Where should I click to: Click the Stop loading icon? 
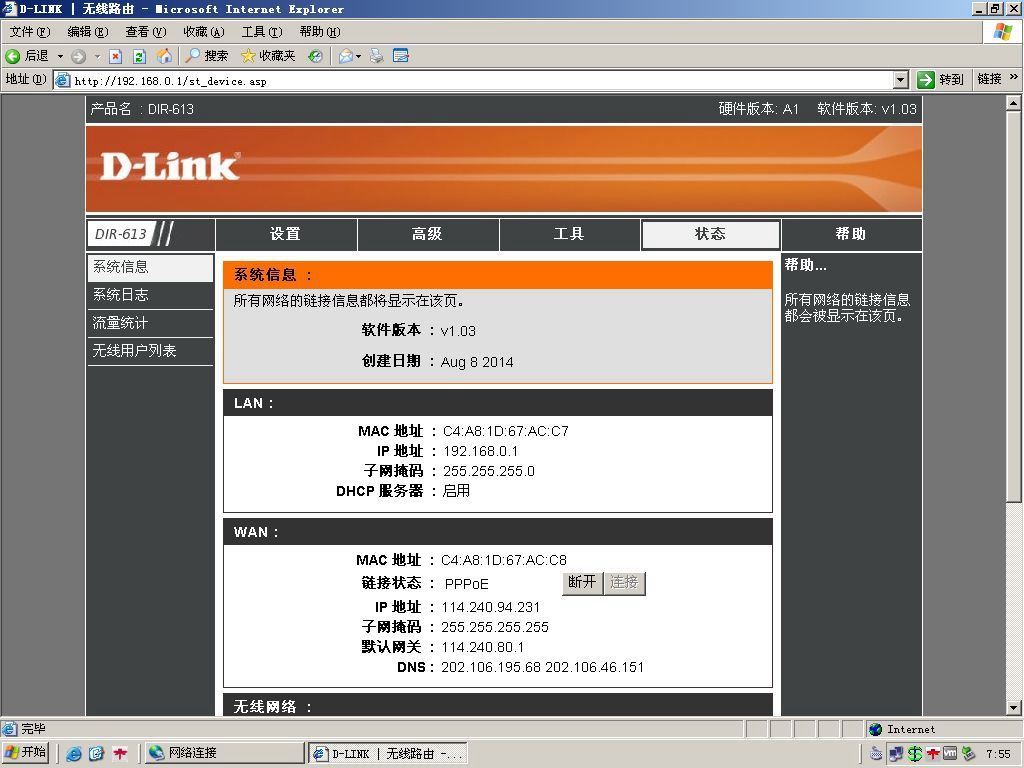coord(116,56)
